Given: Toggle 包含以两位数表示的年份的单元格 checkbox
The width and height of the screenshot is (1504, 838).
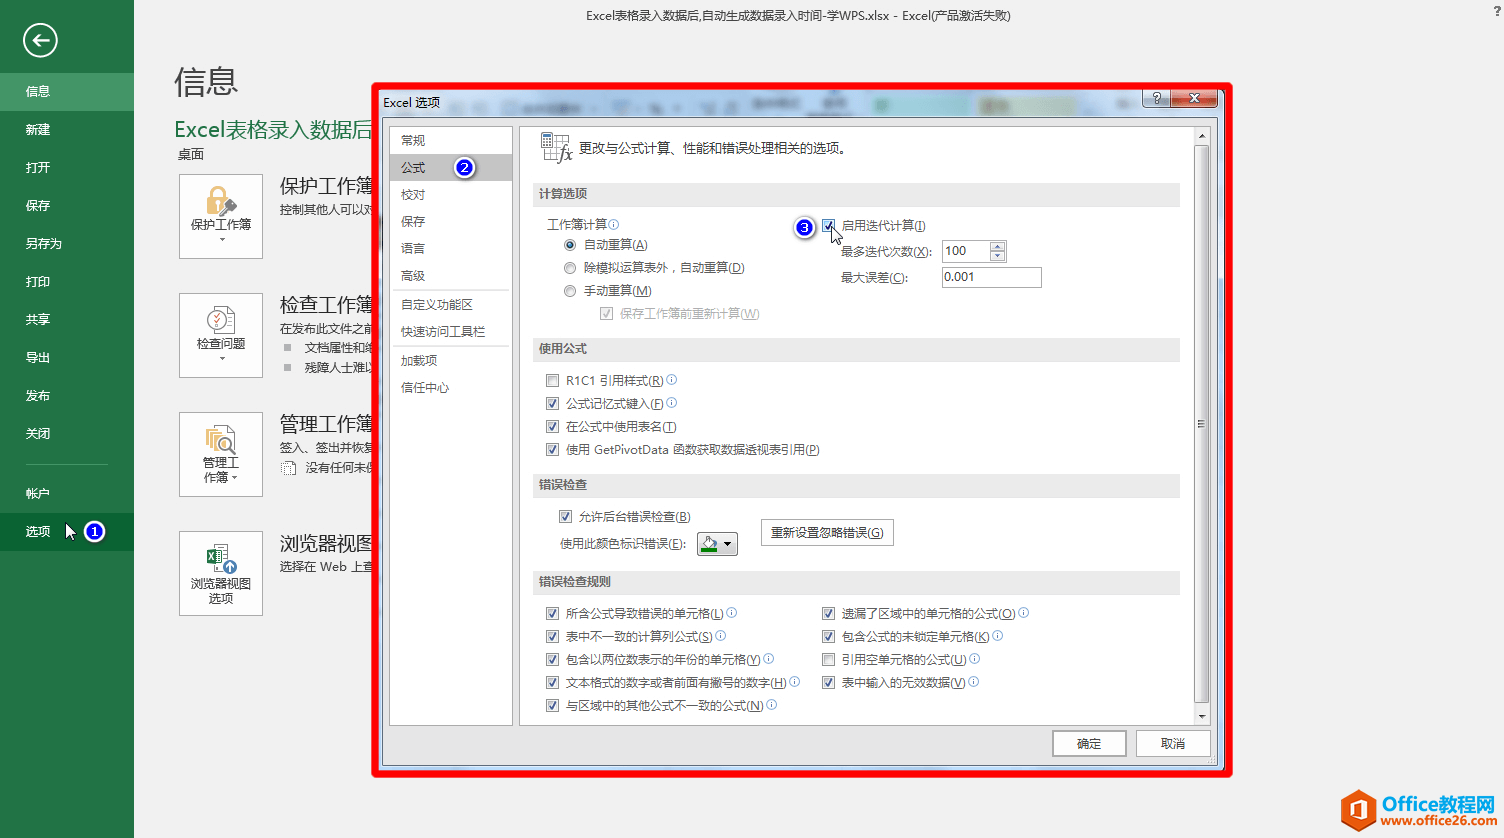Looking at the screenshot, I should tap(552, 660).
